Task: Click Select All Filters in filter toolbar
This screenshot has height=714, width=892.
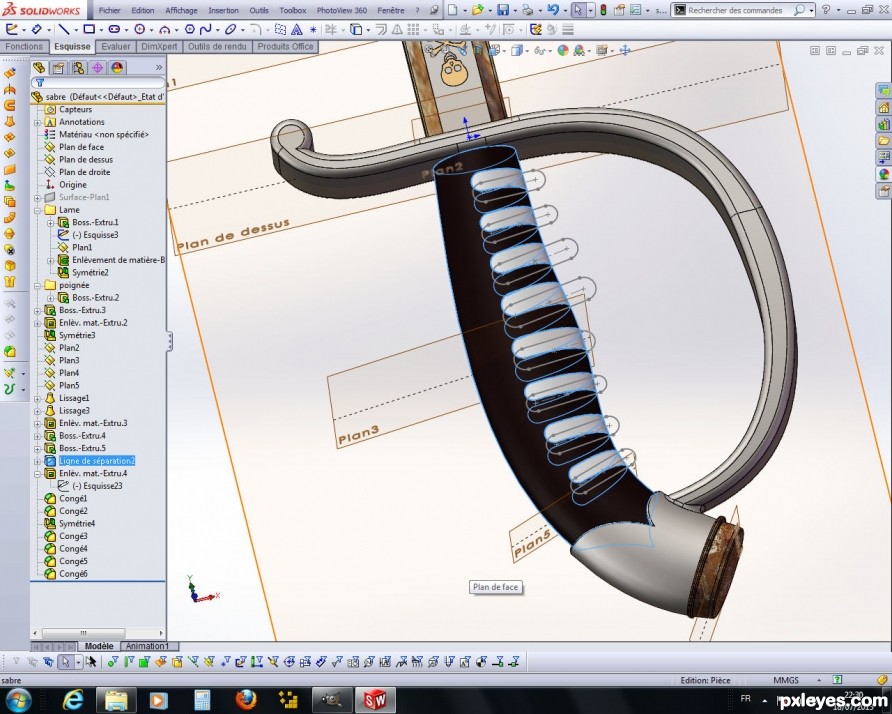Action: tap(48, 662)
